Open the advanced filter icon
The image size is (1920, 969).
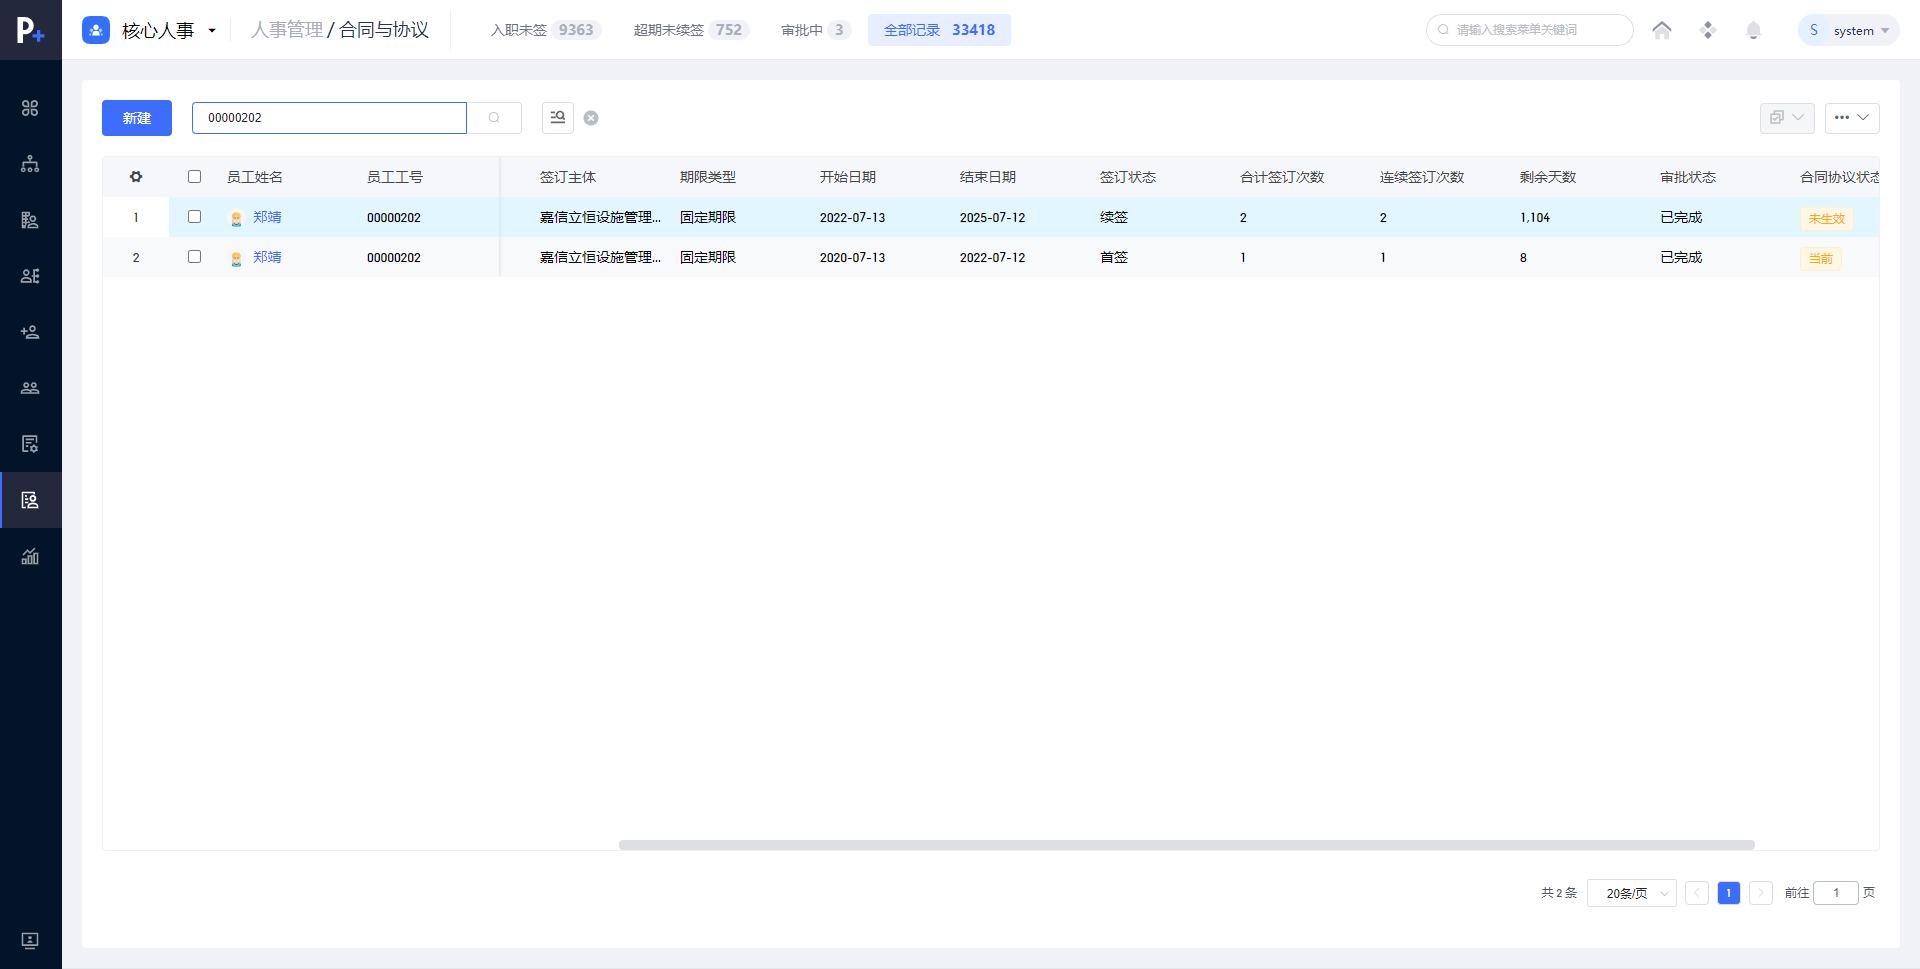click(558, 118)
